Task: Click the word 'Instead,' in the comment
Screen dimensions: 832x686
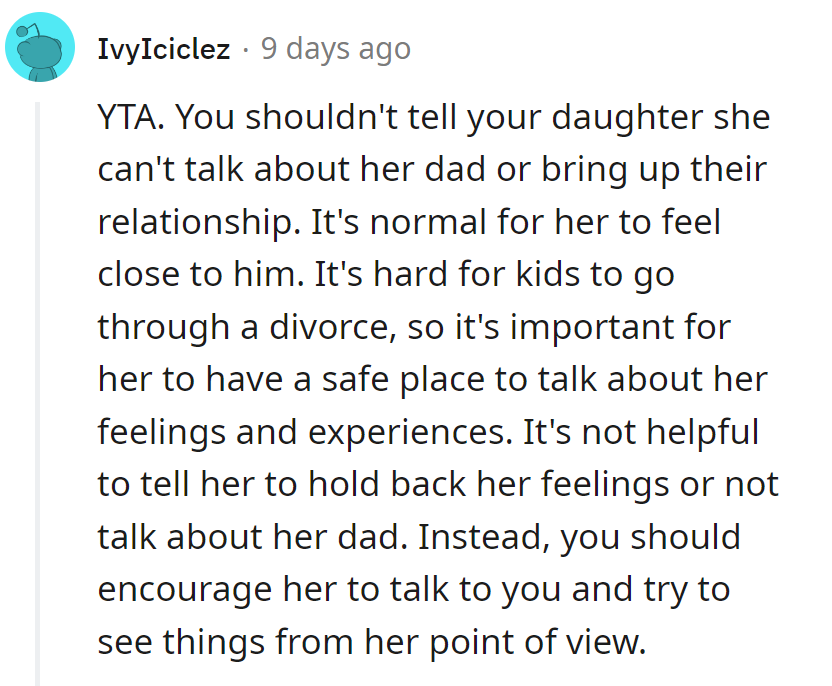Action: tap(484, 537)
